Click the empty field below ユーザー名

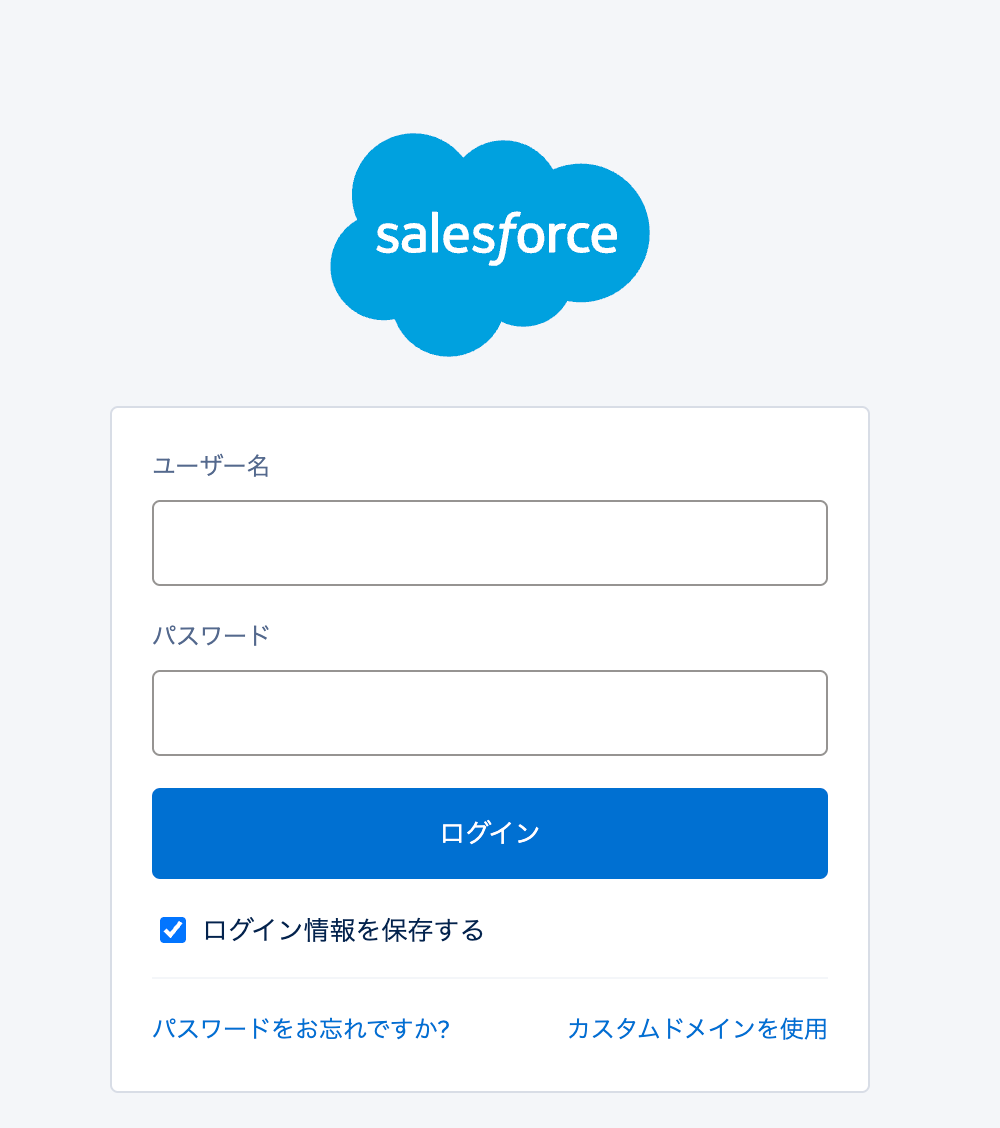(490, 543)
